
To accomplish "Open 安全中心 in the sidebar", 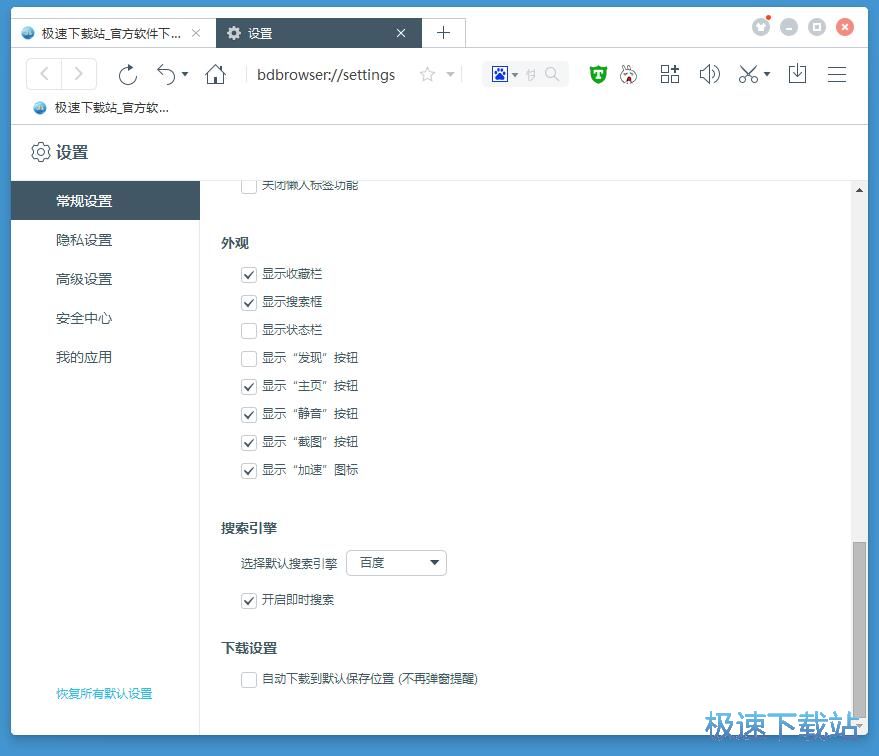I will [105, 318].
